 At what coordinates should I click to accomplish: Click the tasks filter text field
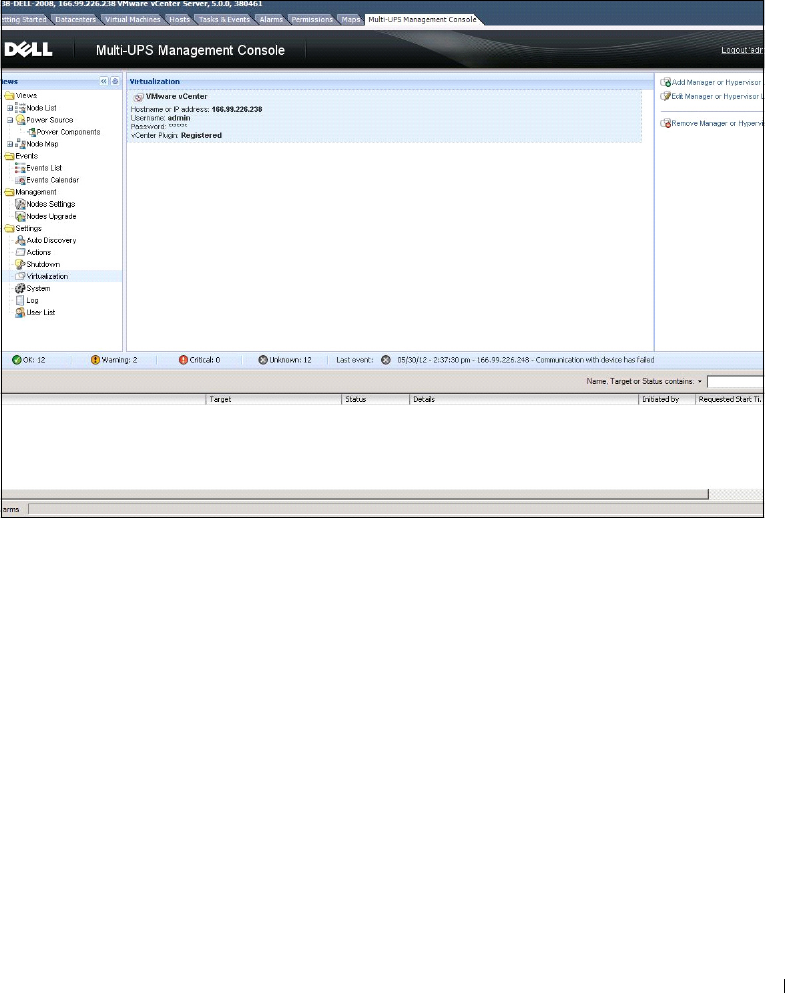pos(735,382)
